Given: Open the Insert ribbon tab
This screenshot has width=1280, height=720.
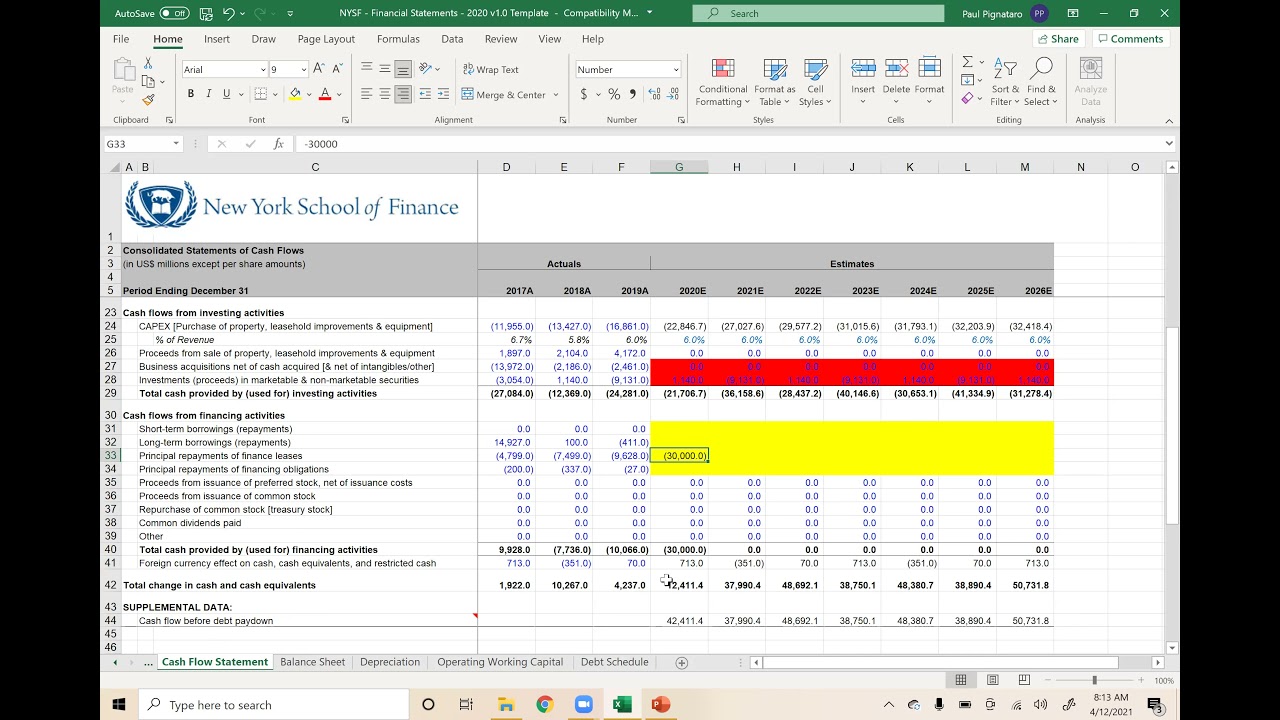Looking at the screenshot, I should tap(217, 39).
